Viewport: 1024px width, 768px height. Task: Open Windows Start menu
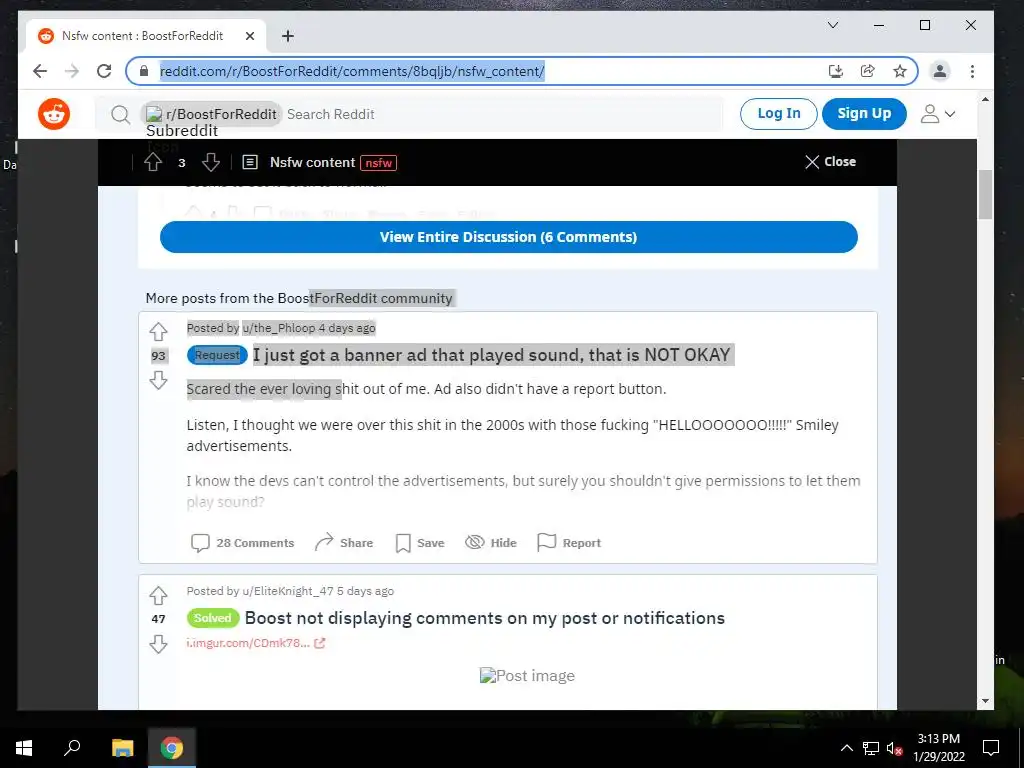tap(24, 748)
